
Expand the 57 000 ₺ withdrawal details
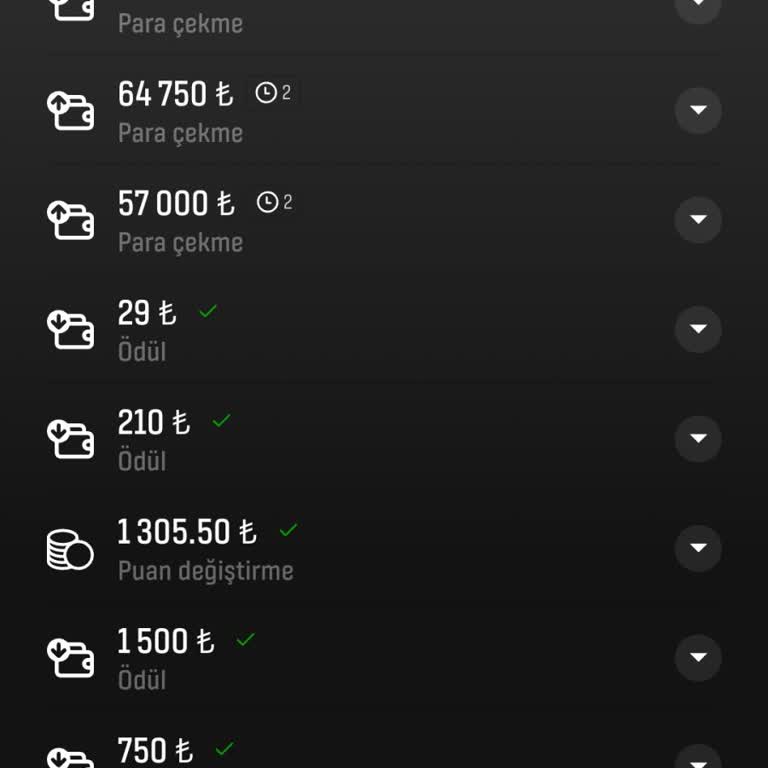pos(698,220)
